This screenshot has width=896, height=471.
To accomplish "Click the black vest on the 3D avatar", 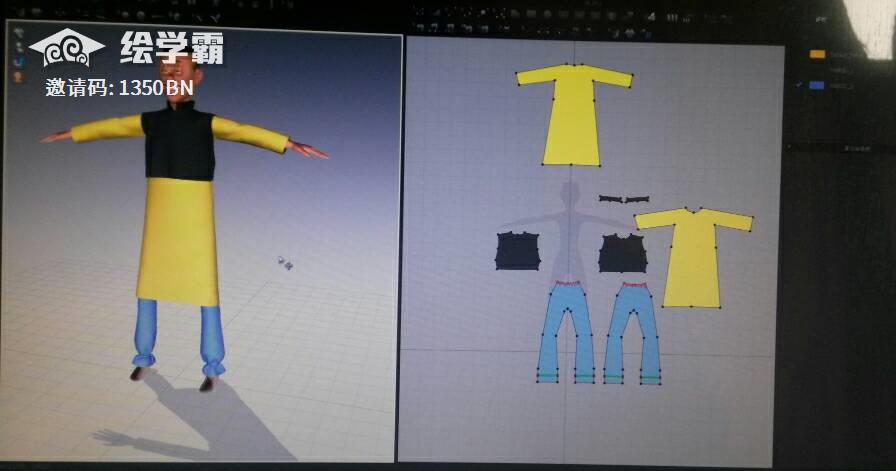I will point(179,144).
